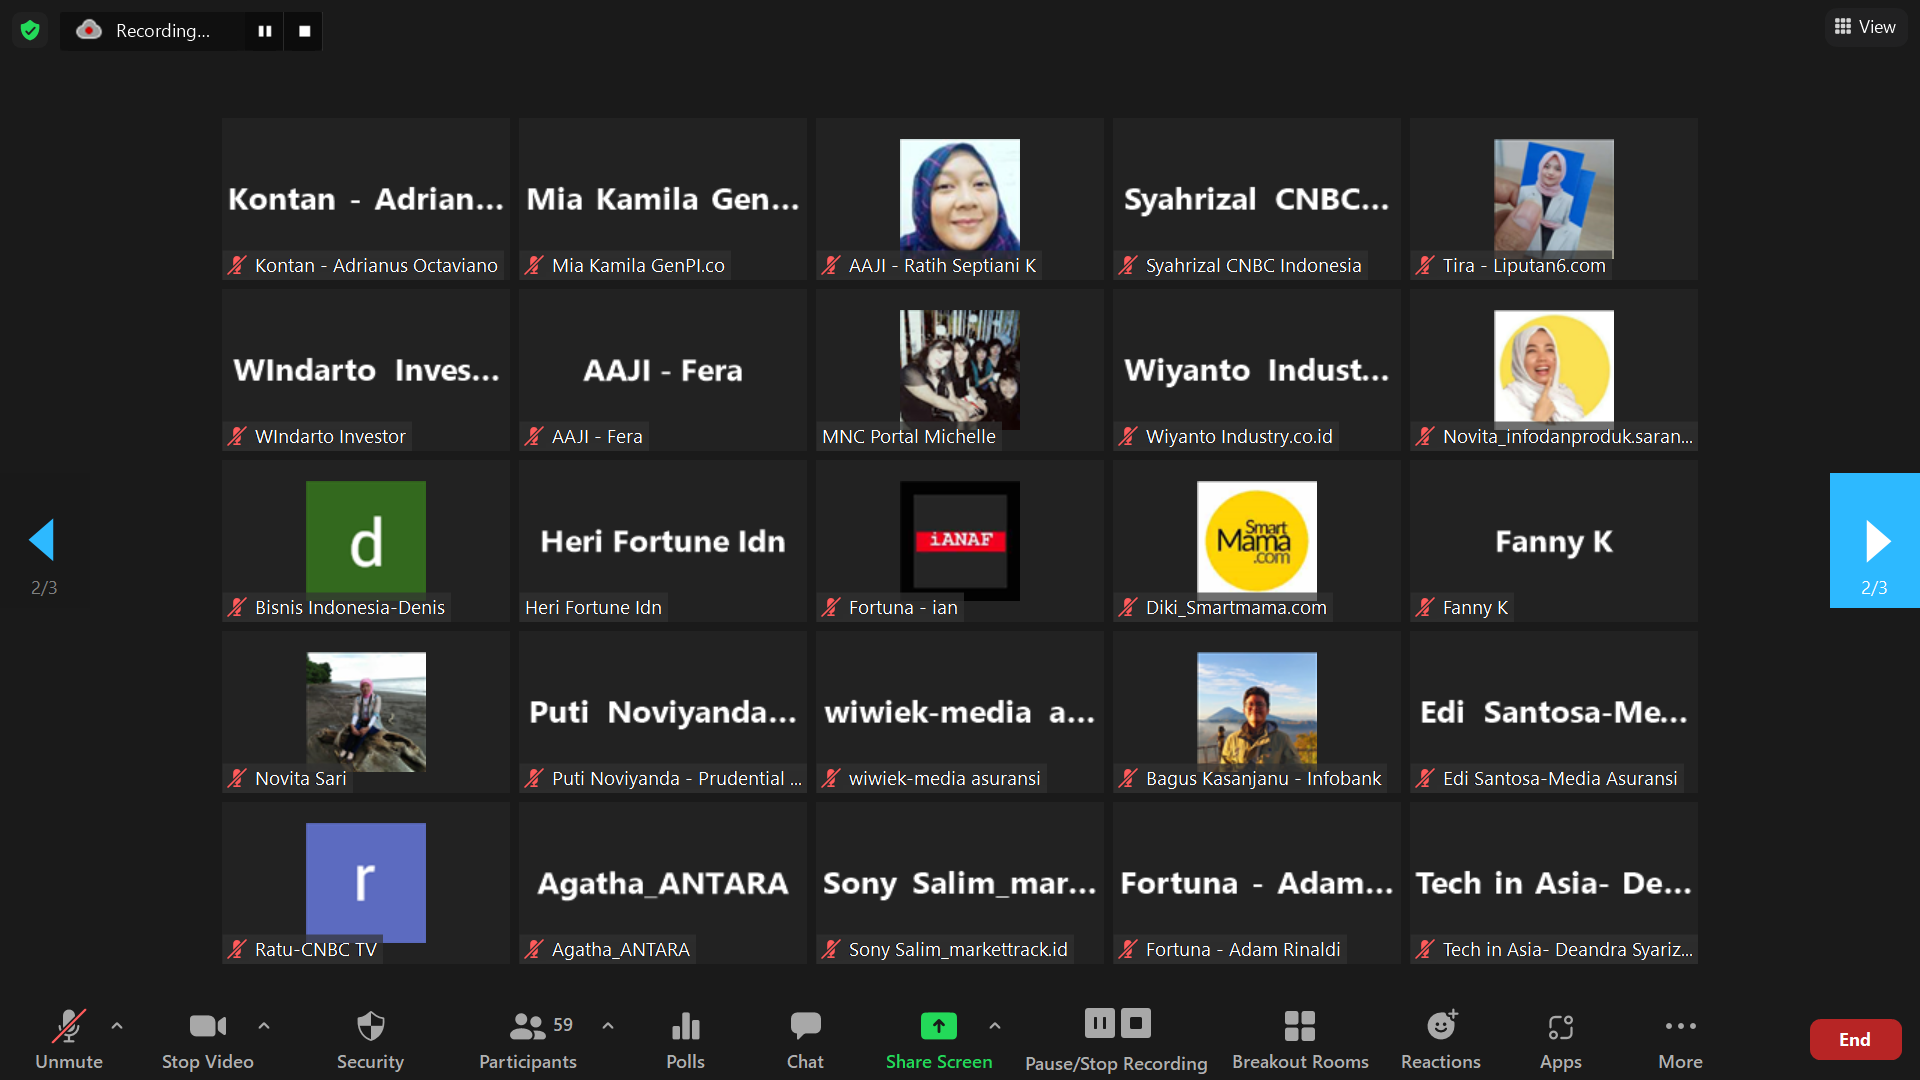Expand audio options arrow next to Unmute
Screen dimensions: 1920x1080
coord(117,1026)
